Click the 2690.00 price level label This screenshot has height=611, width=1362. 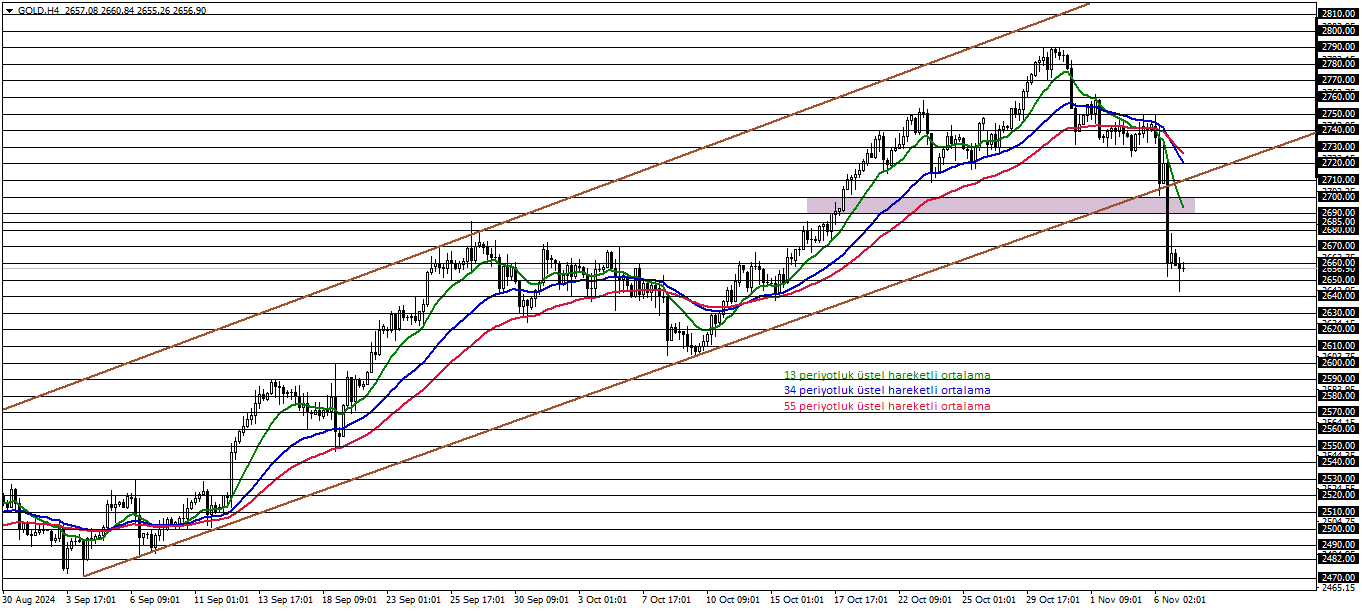point(1338,213)
